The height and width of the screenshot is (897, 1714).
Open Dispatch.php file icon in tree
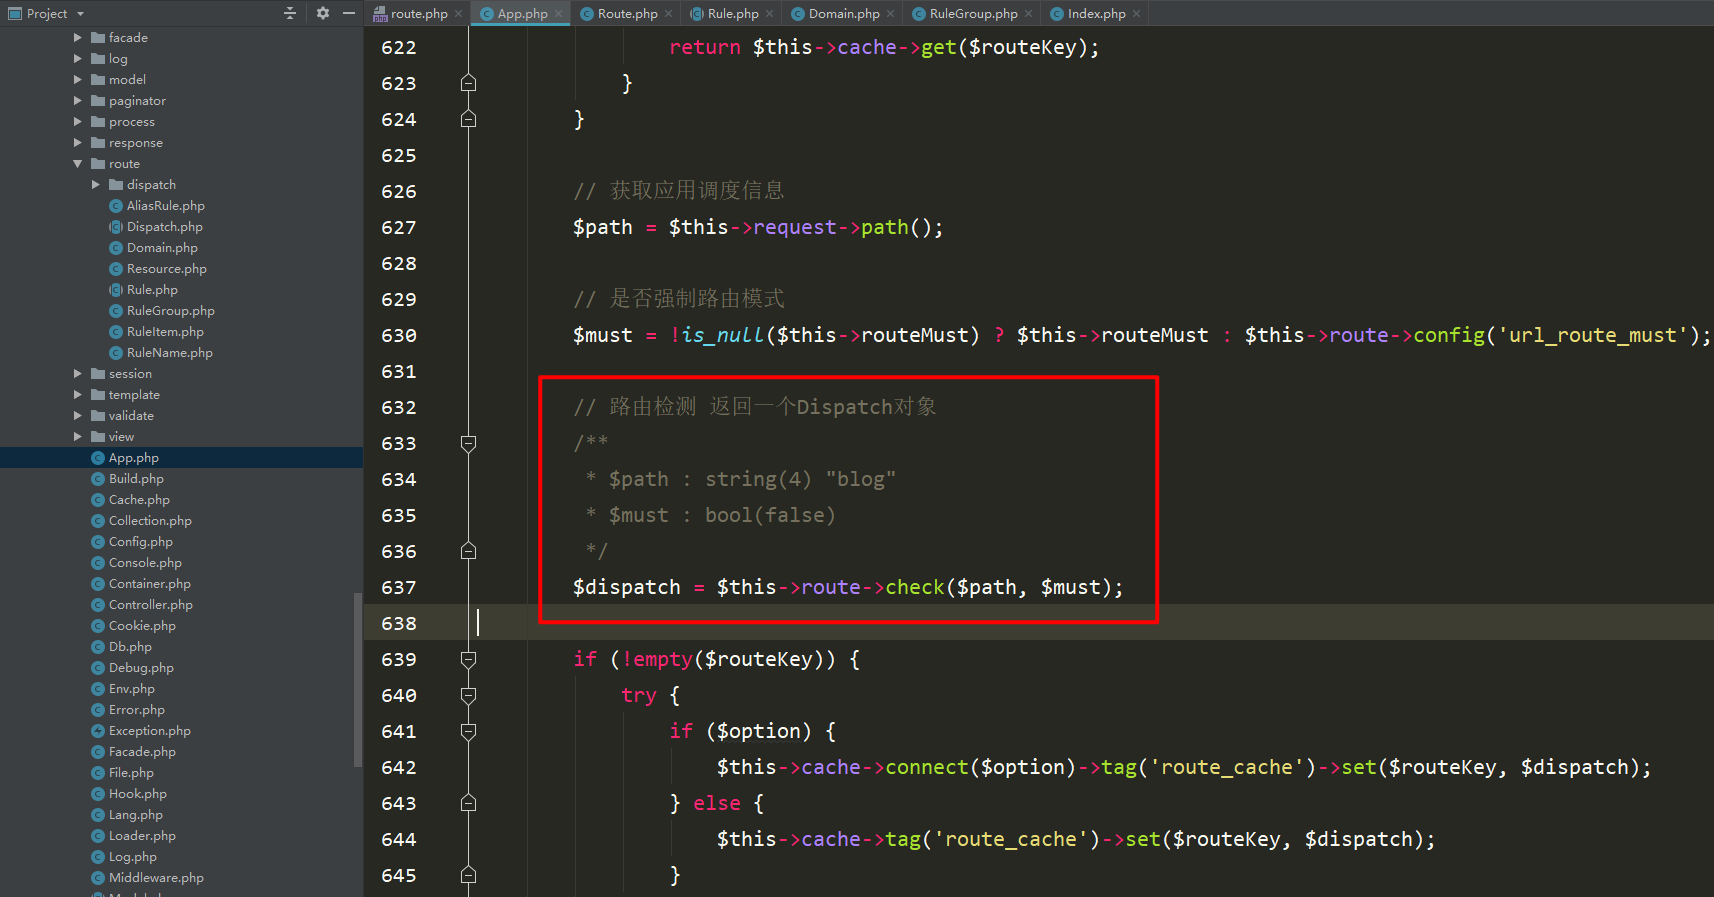click(116, 226)
